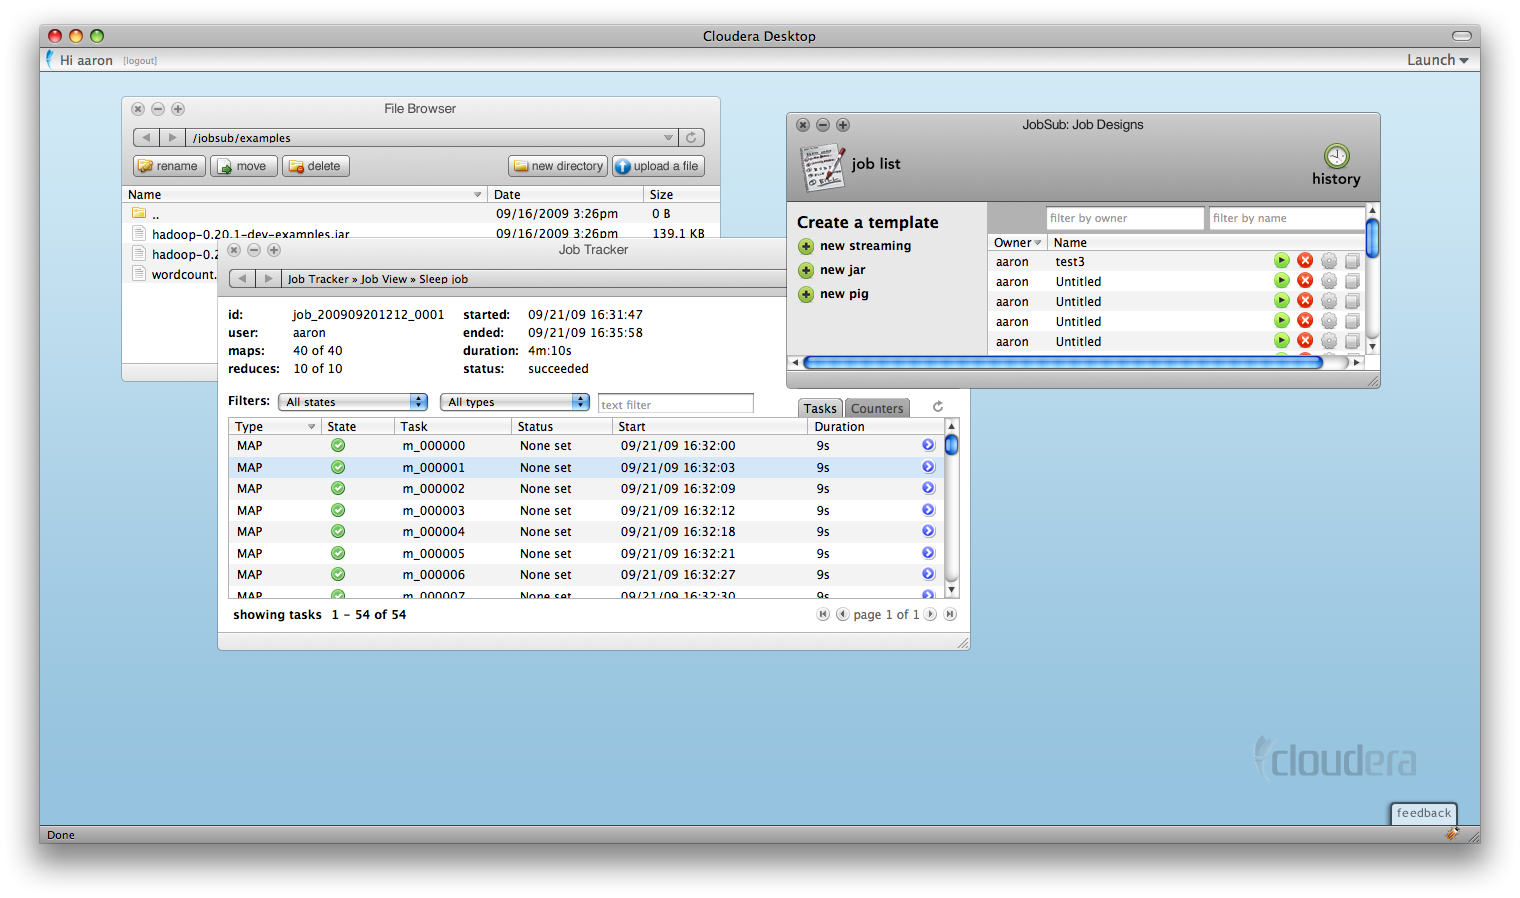The image size is (1520, 898).
Task: Jump to first page of tasks
Action: point(823,614)
